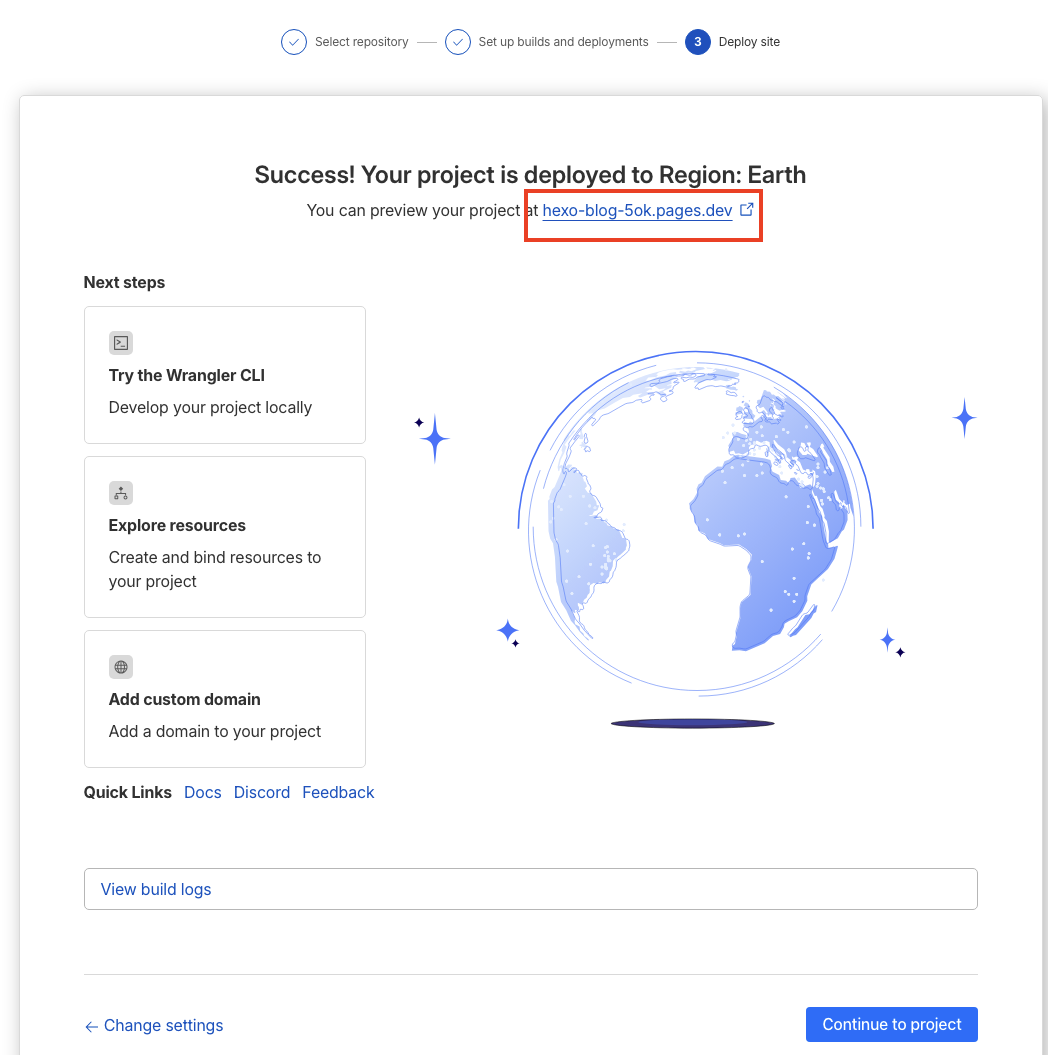Click the terminal icon in Wrangler CLI card
The height and width of the screenshot is (1055, 1048).
click(x=121, y=343)
